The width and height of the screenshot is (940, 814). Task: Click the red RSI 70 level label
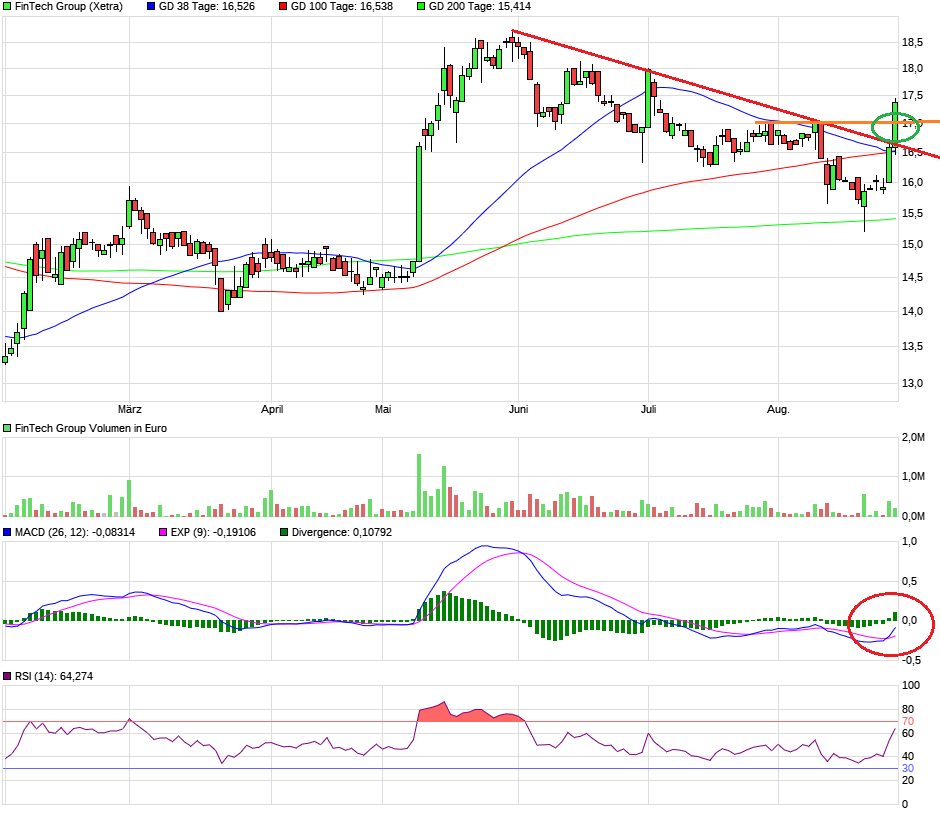[x=909, y=721]
